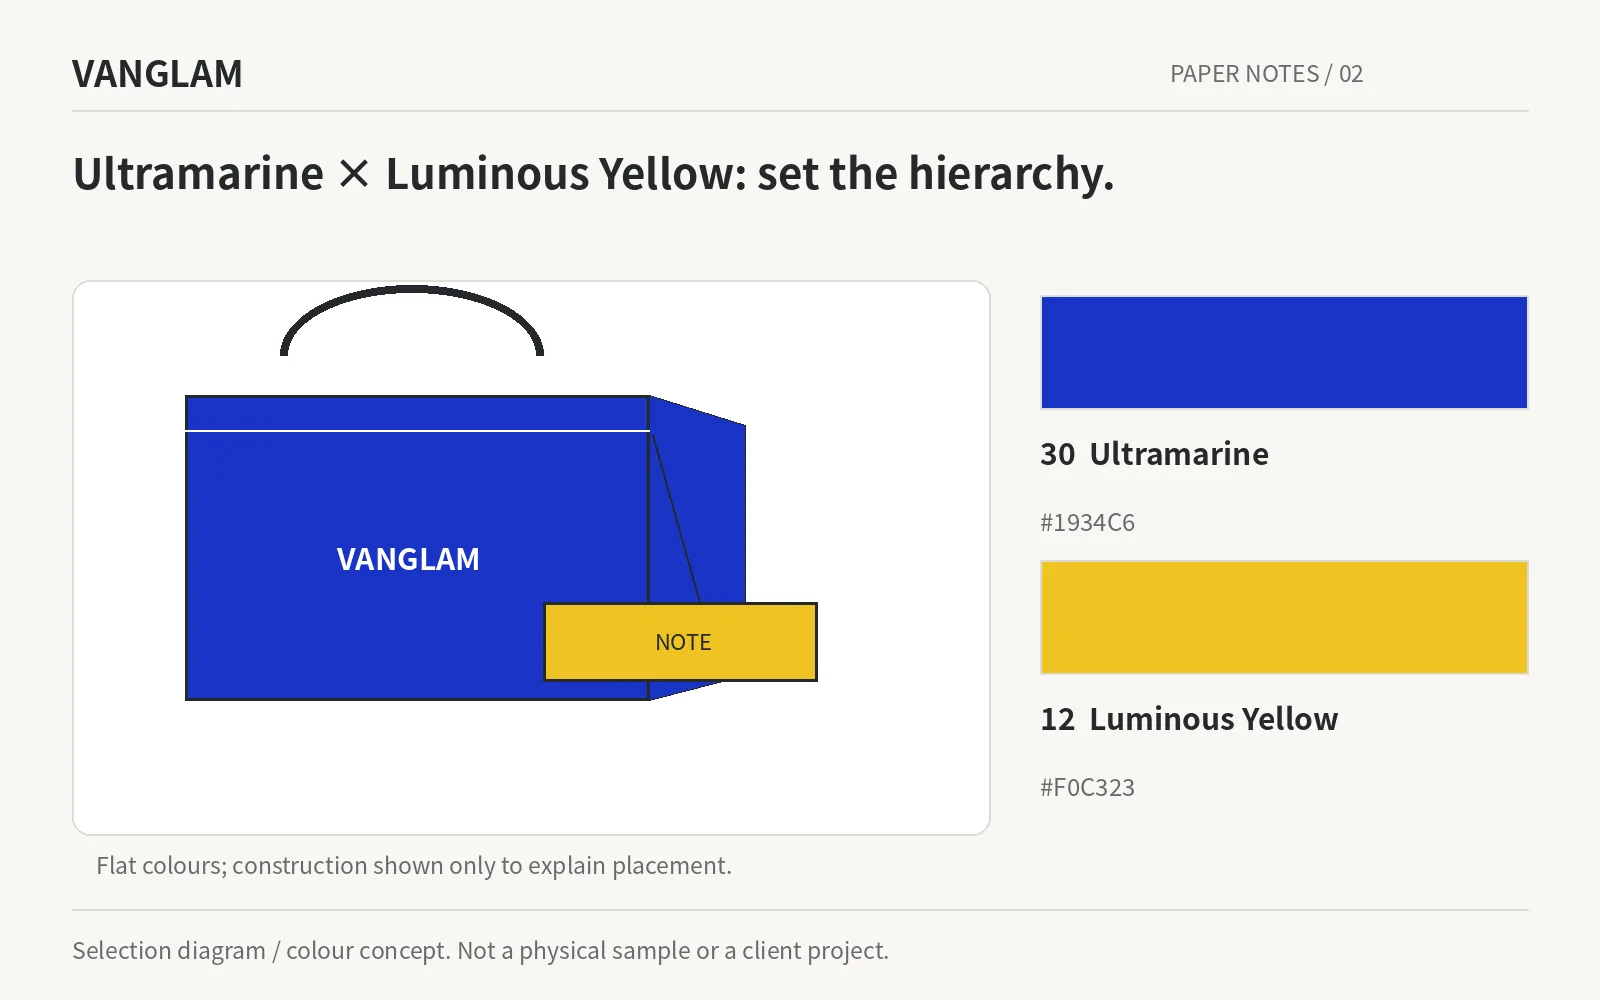Click the yellow NOTE tag on bag

tap(681, 642)
